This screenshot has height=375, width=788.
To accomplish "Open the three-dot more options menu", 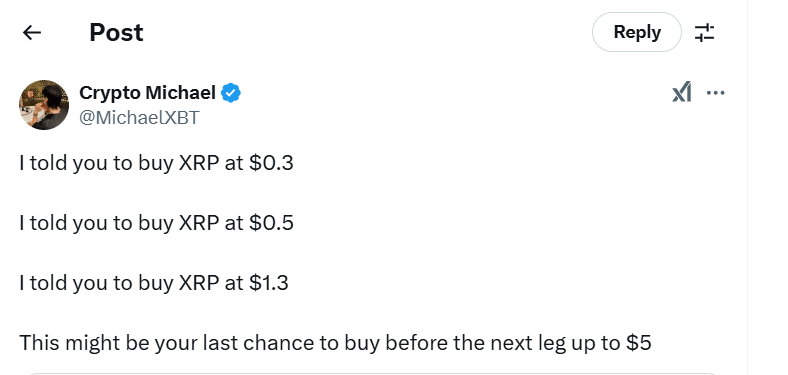I will (716, 92).
